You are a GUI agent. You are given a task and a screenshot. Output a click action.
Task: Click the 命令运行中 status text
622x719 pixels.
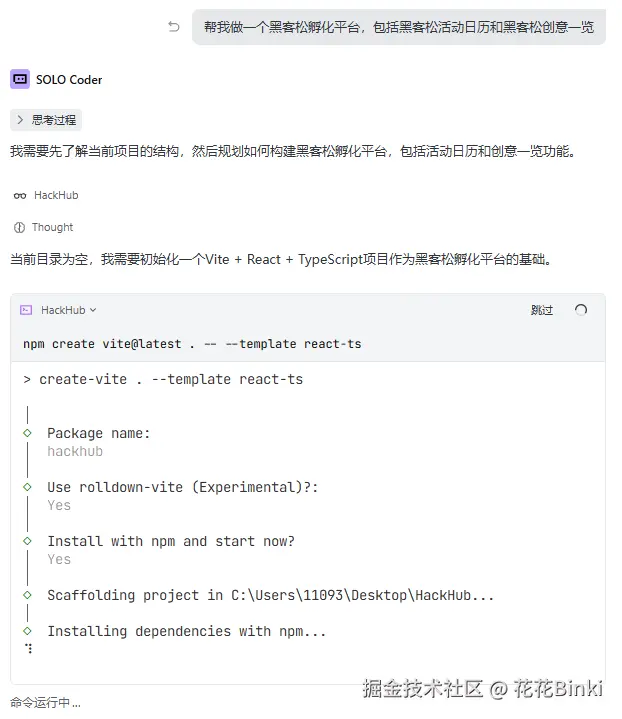click(x=45, y=703)
